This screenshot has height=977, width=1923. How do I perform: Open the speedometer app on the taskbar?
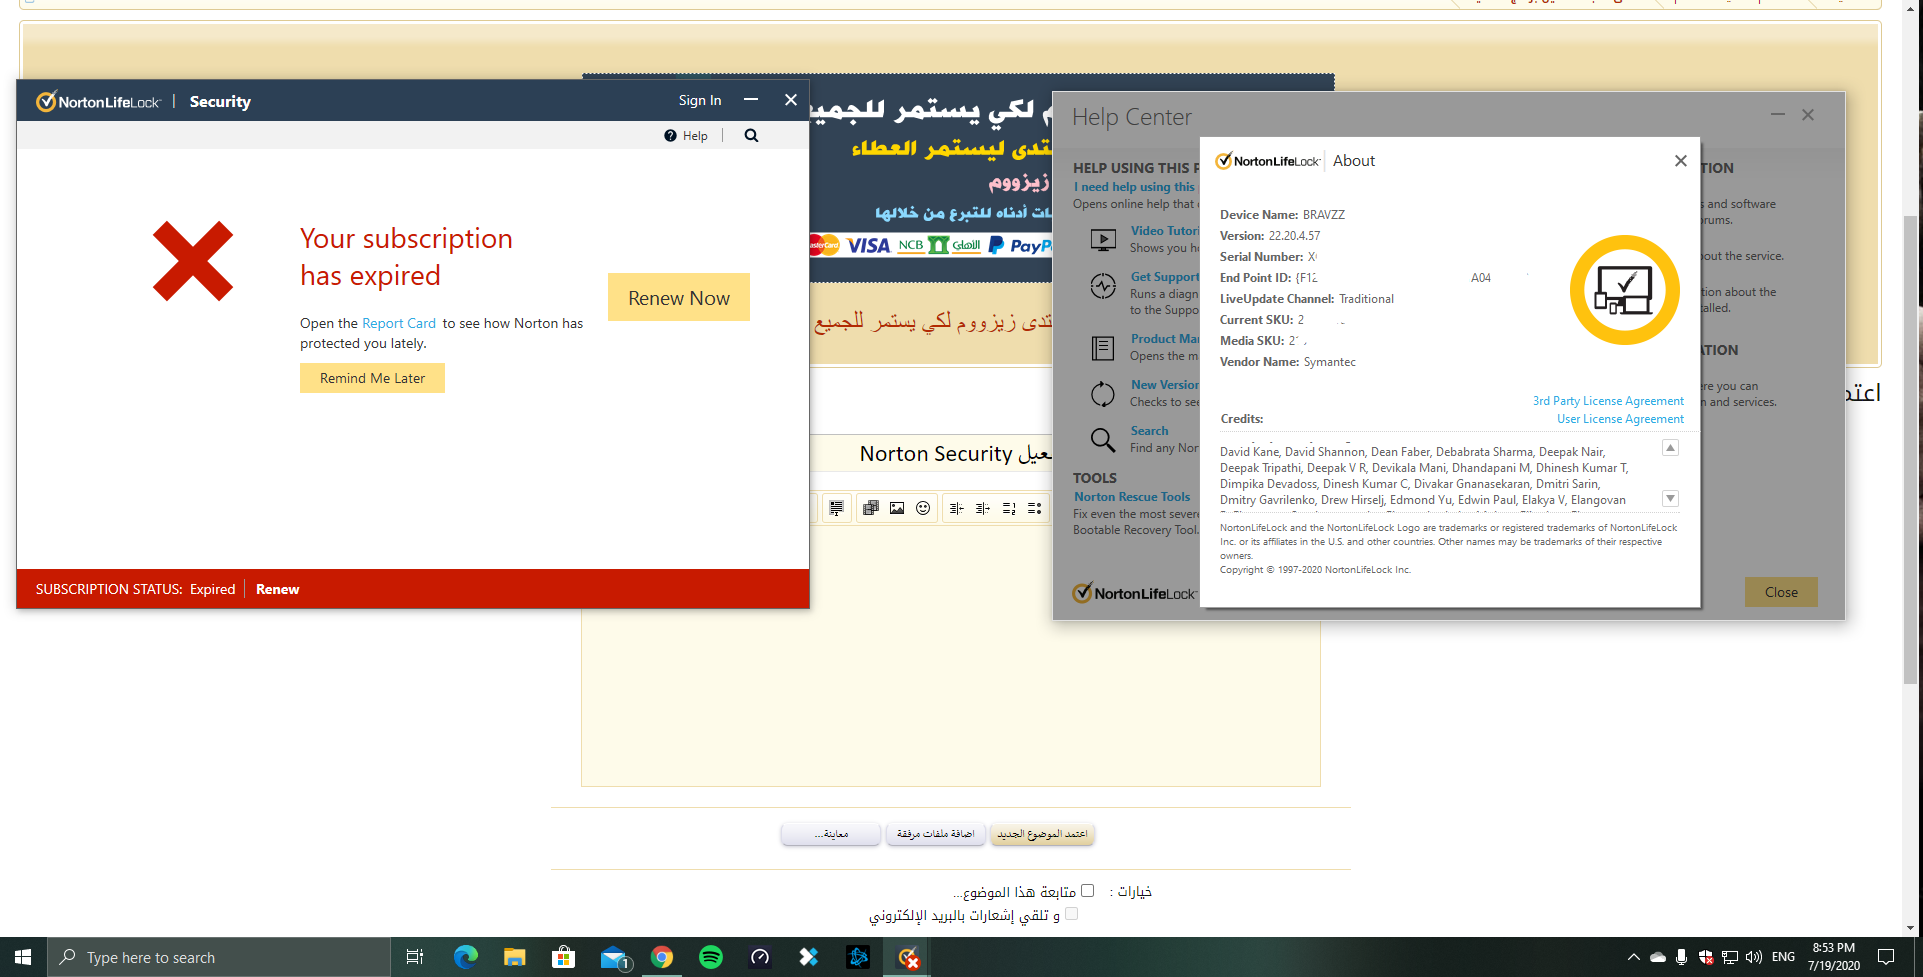click(760, 957)
